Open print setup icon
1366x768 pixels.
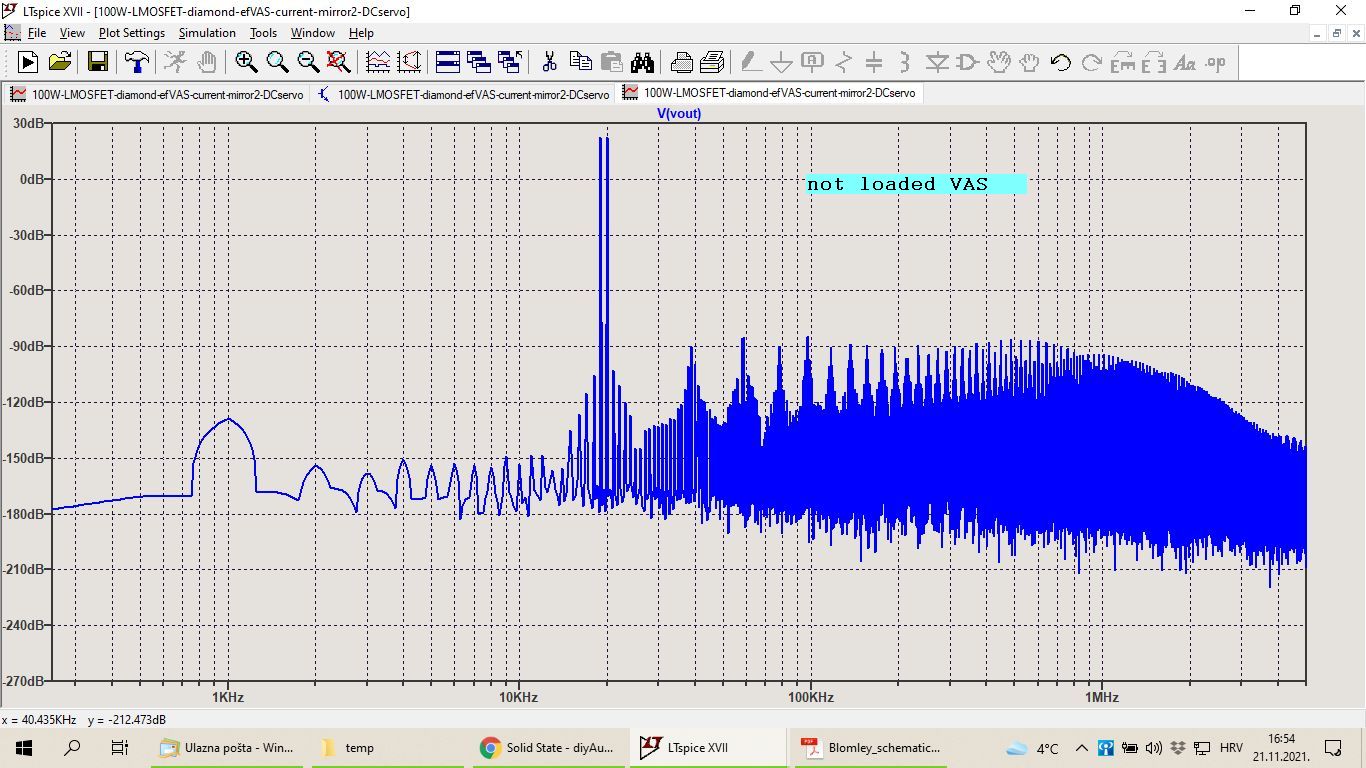pyautogui.click(x=712, y=62)
